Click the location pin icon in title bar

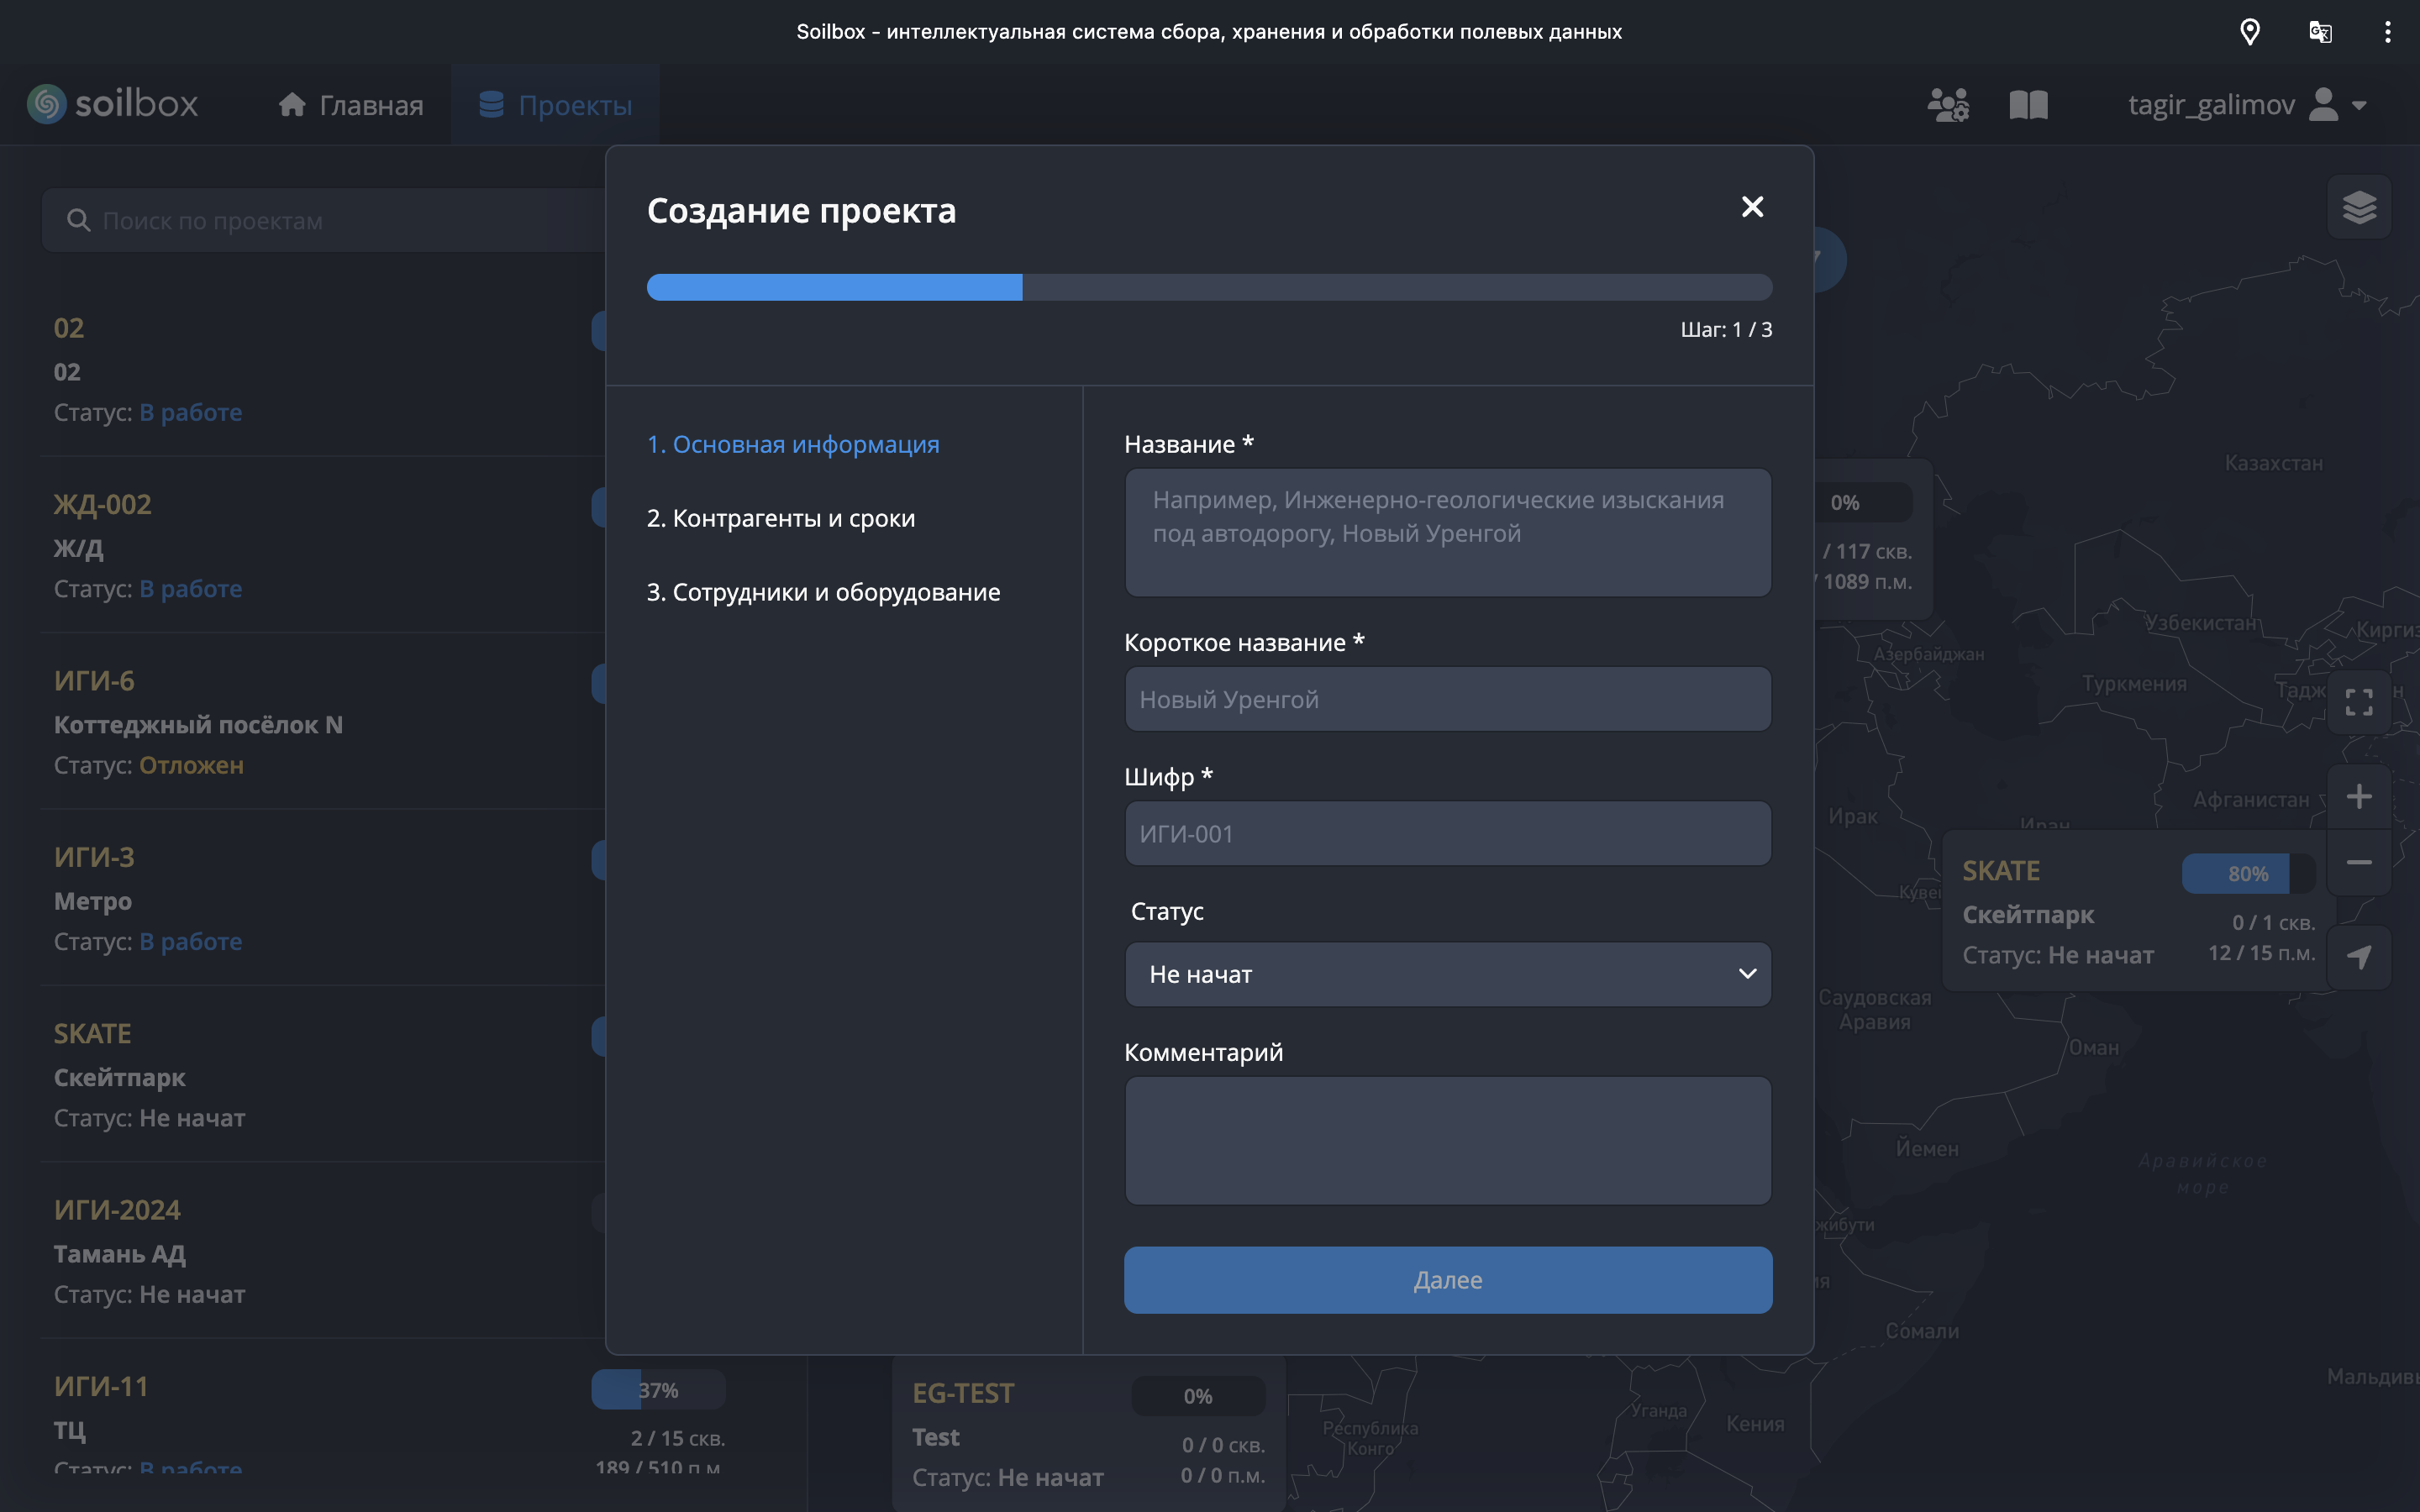(x=2250, y=32)
